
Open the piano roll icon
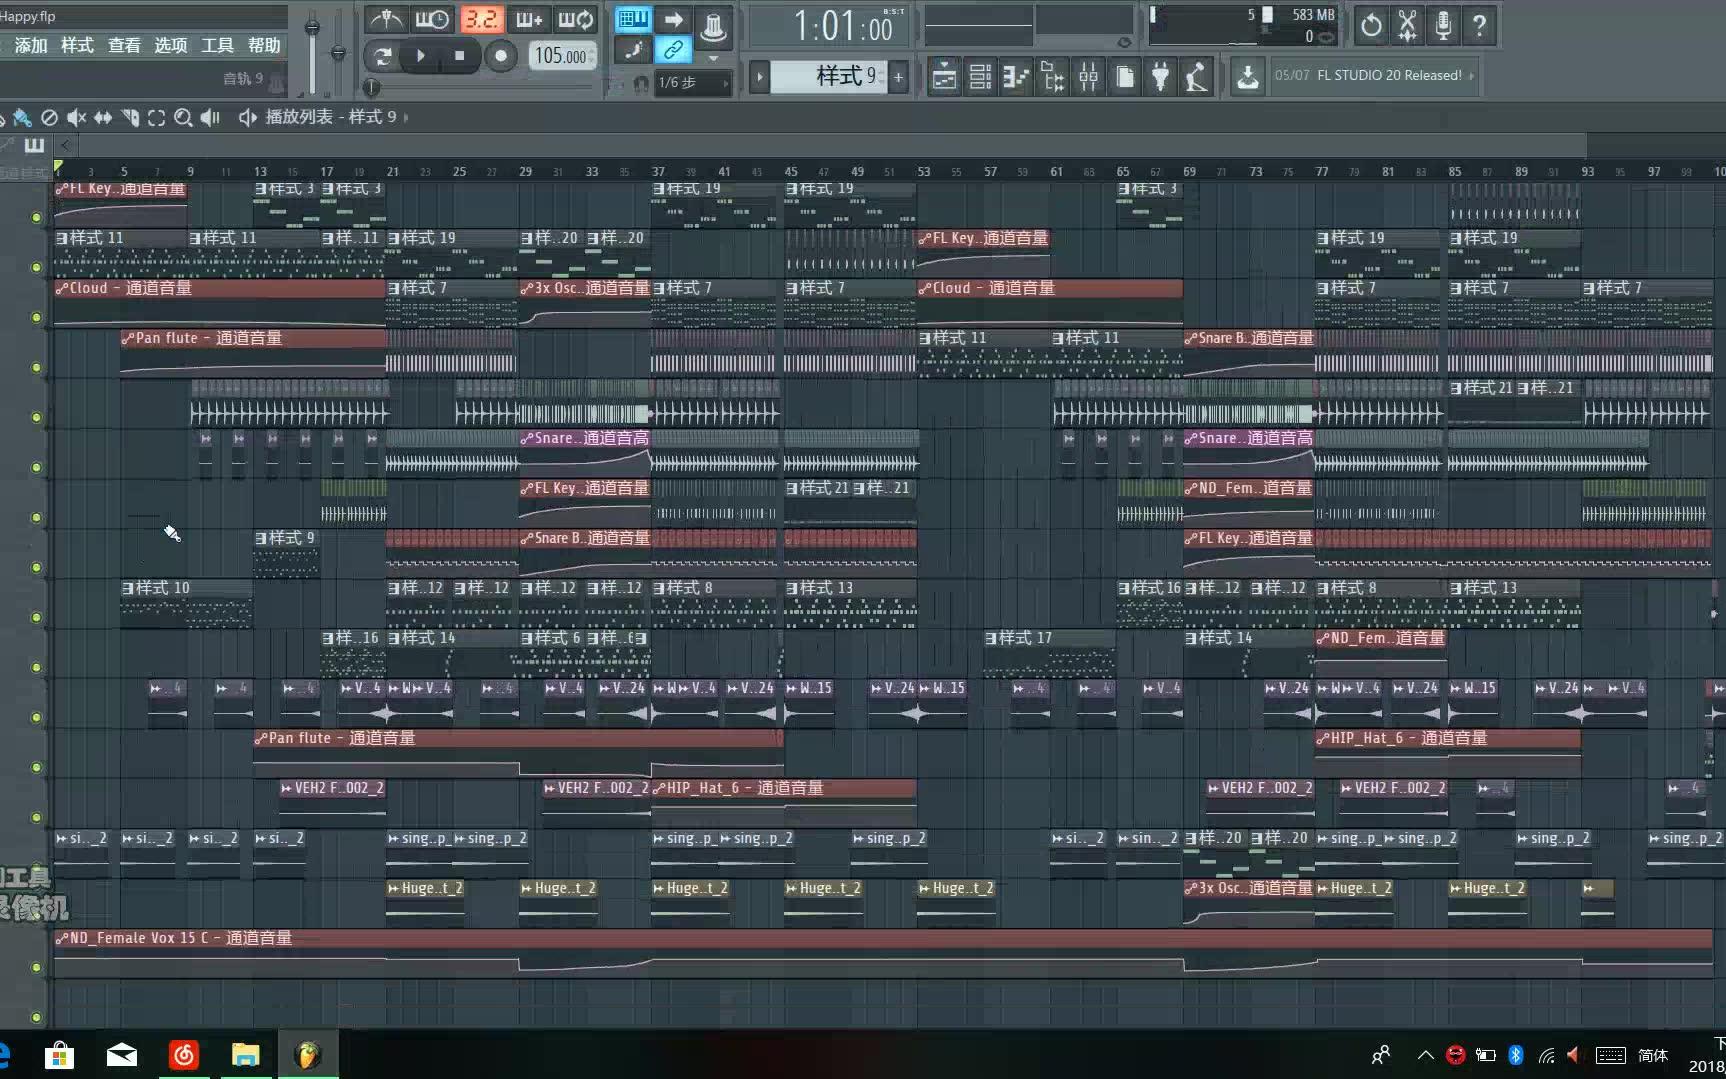[1016, 76]
